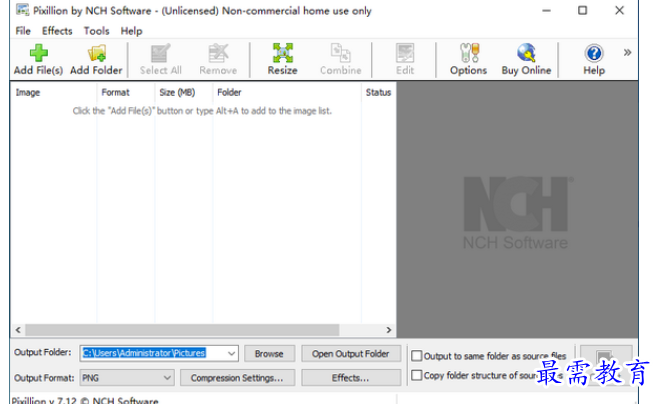This screenshot has height=404, width=658.
Task: Maximize the Pixillion window
Action: (x=582, y=10)
